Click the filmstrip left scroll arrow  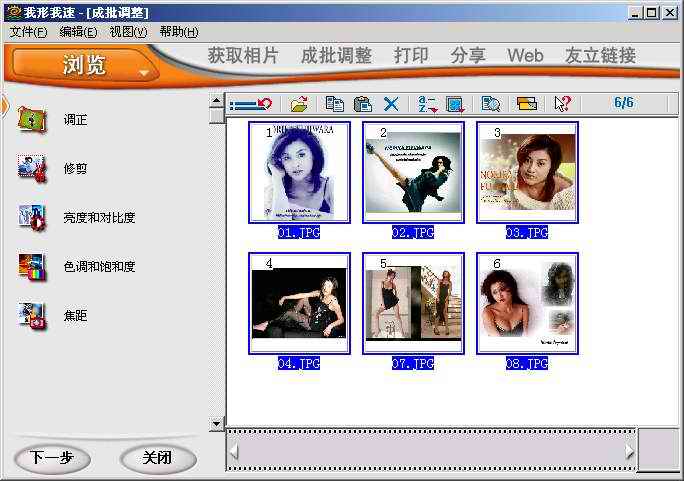[234, 451]
